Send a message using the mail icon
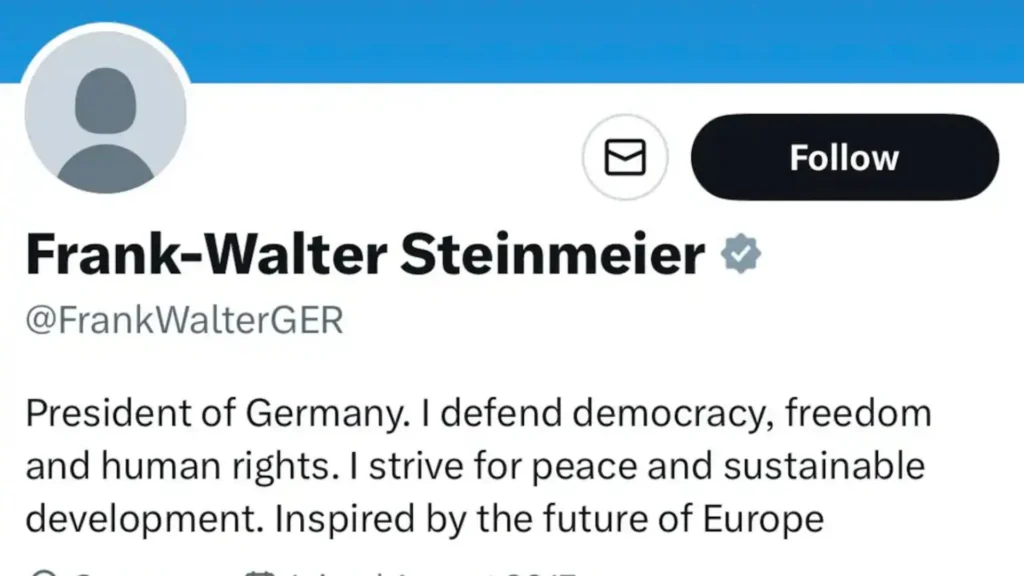Viewport: 1024px width, 576px height. [625, 157]
